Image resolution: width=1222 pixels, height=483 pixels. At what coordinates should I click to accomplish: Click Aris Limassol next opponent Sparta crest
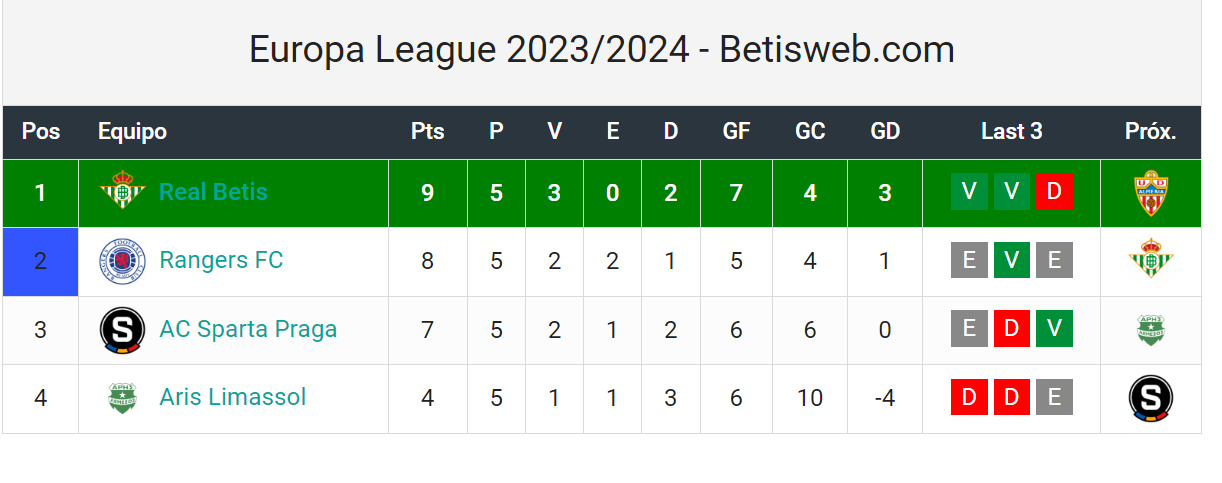(1151, 398)
